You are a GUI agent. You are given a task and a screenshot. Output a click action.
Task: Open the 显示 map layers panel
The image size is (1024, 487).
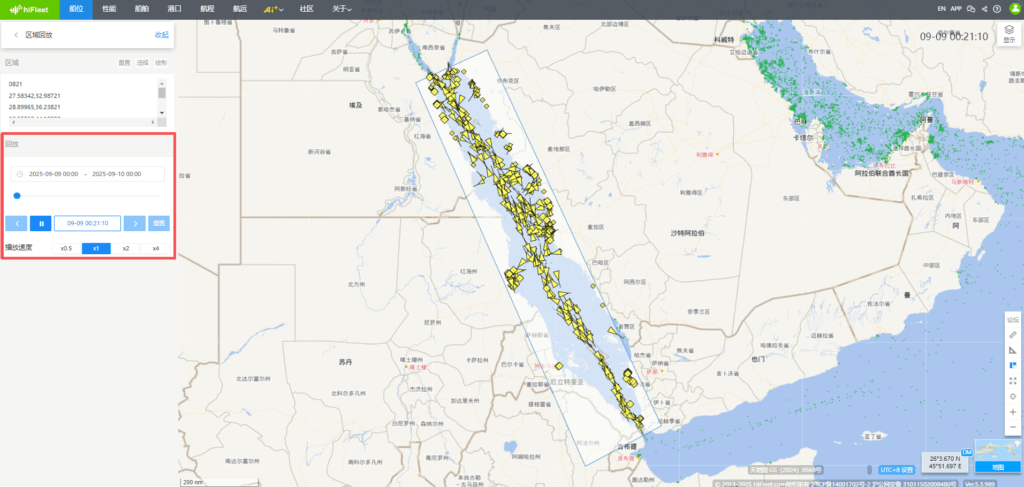[x=1008, y=36]
